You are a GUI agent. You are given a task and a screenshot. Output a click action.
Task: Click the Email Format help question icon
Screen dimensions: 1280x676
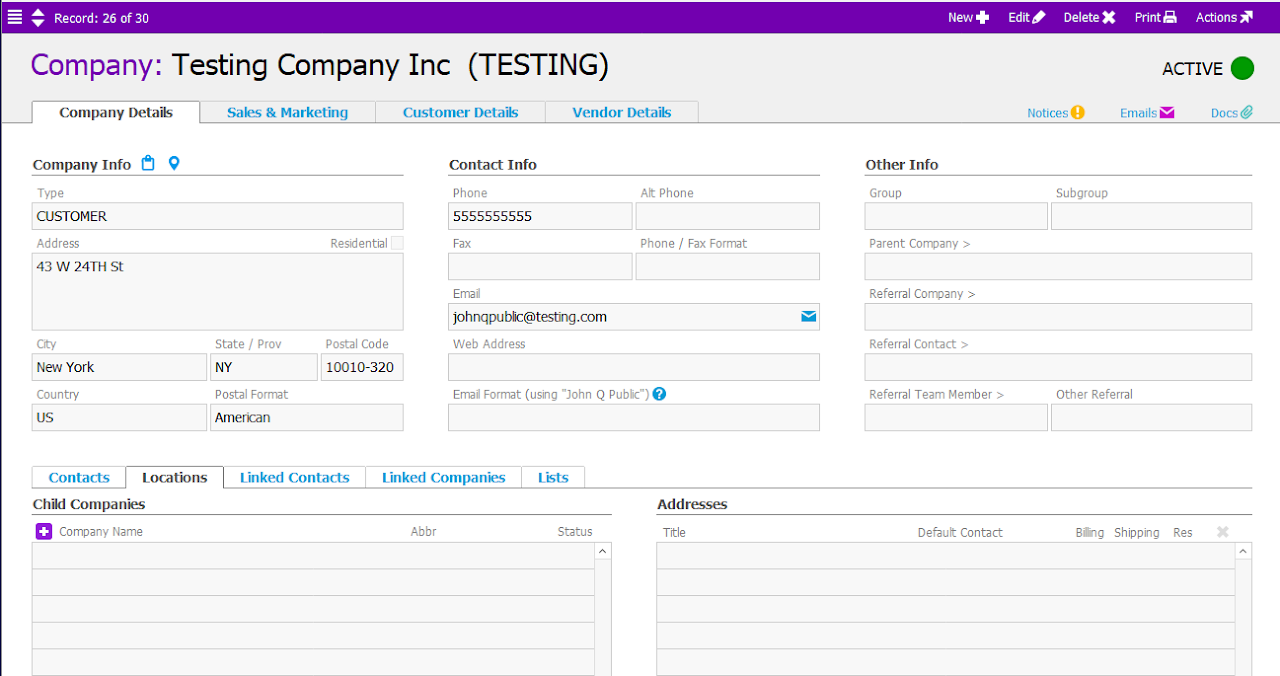659,394
